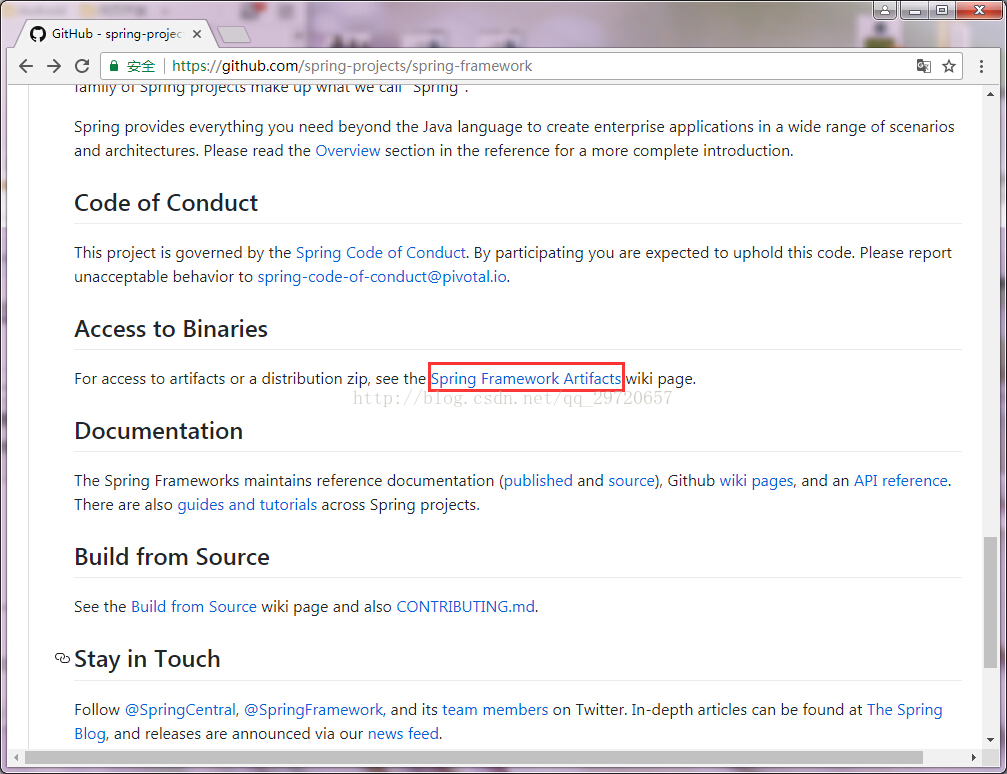Open a new tab with the new tab button
The height and width of the screenshot is (774, 1007).
tap(233, 34)
